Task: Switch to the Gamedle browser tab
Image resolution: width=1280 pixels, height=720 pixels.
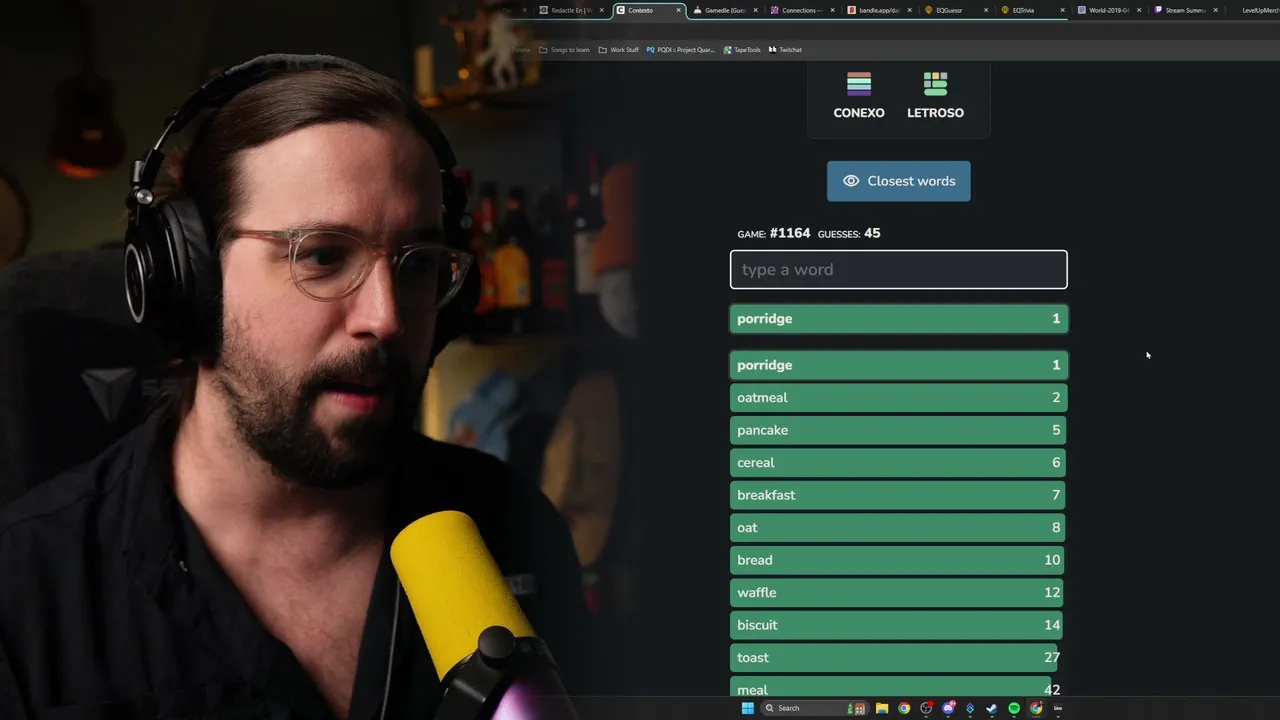Action: click(x=725, y=10)
